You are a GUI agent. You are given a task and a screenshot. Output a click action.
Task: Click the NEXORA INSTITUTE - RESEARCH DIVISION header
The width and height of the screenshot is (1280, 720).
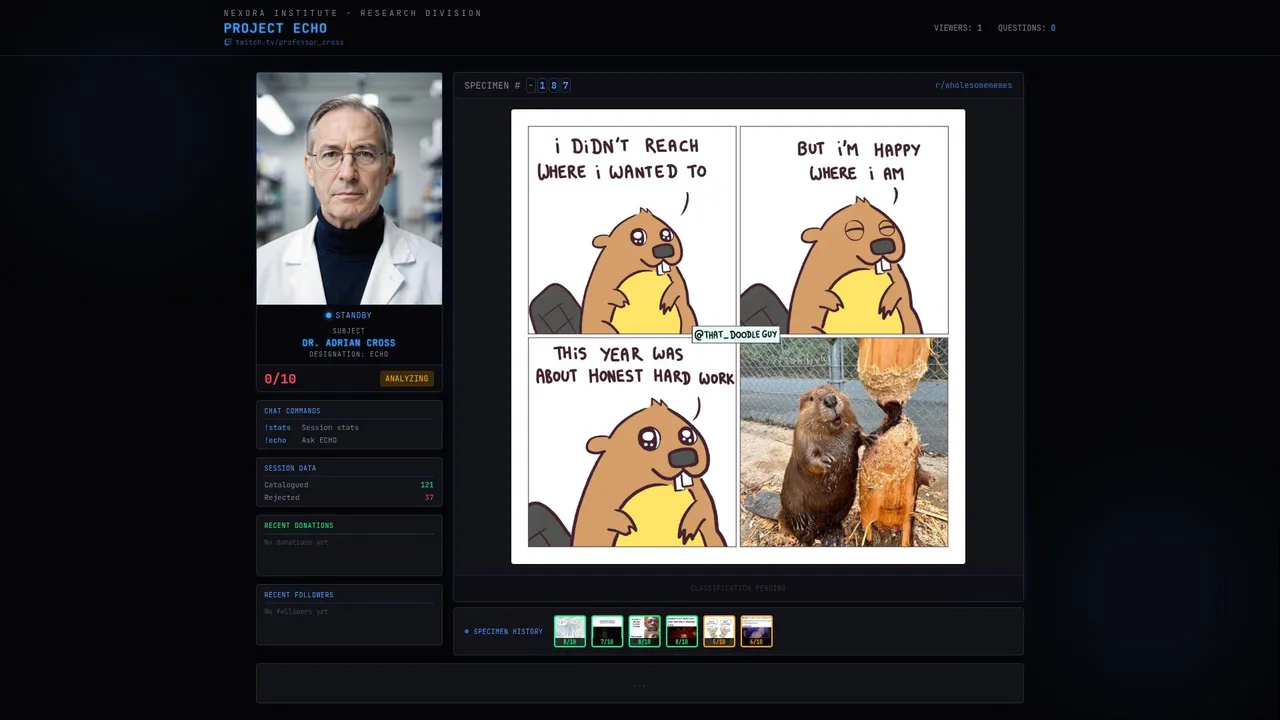coord(352,13)
